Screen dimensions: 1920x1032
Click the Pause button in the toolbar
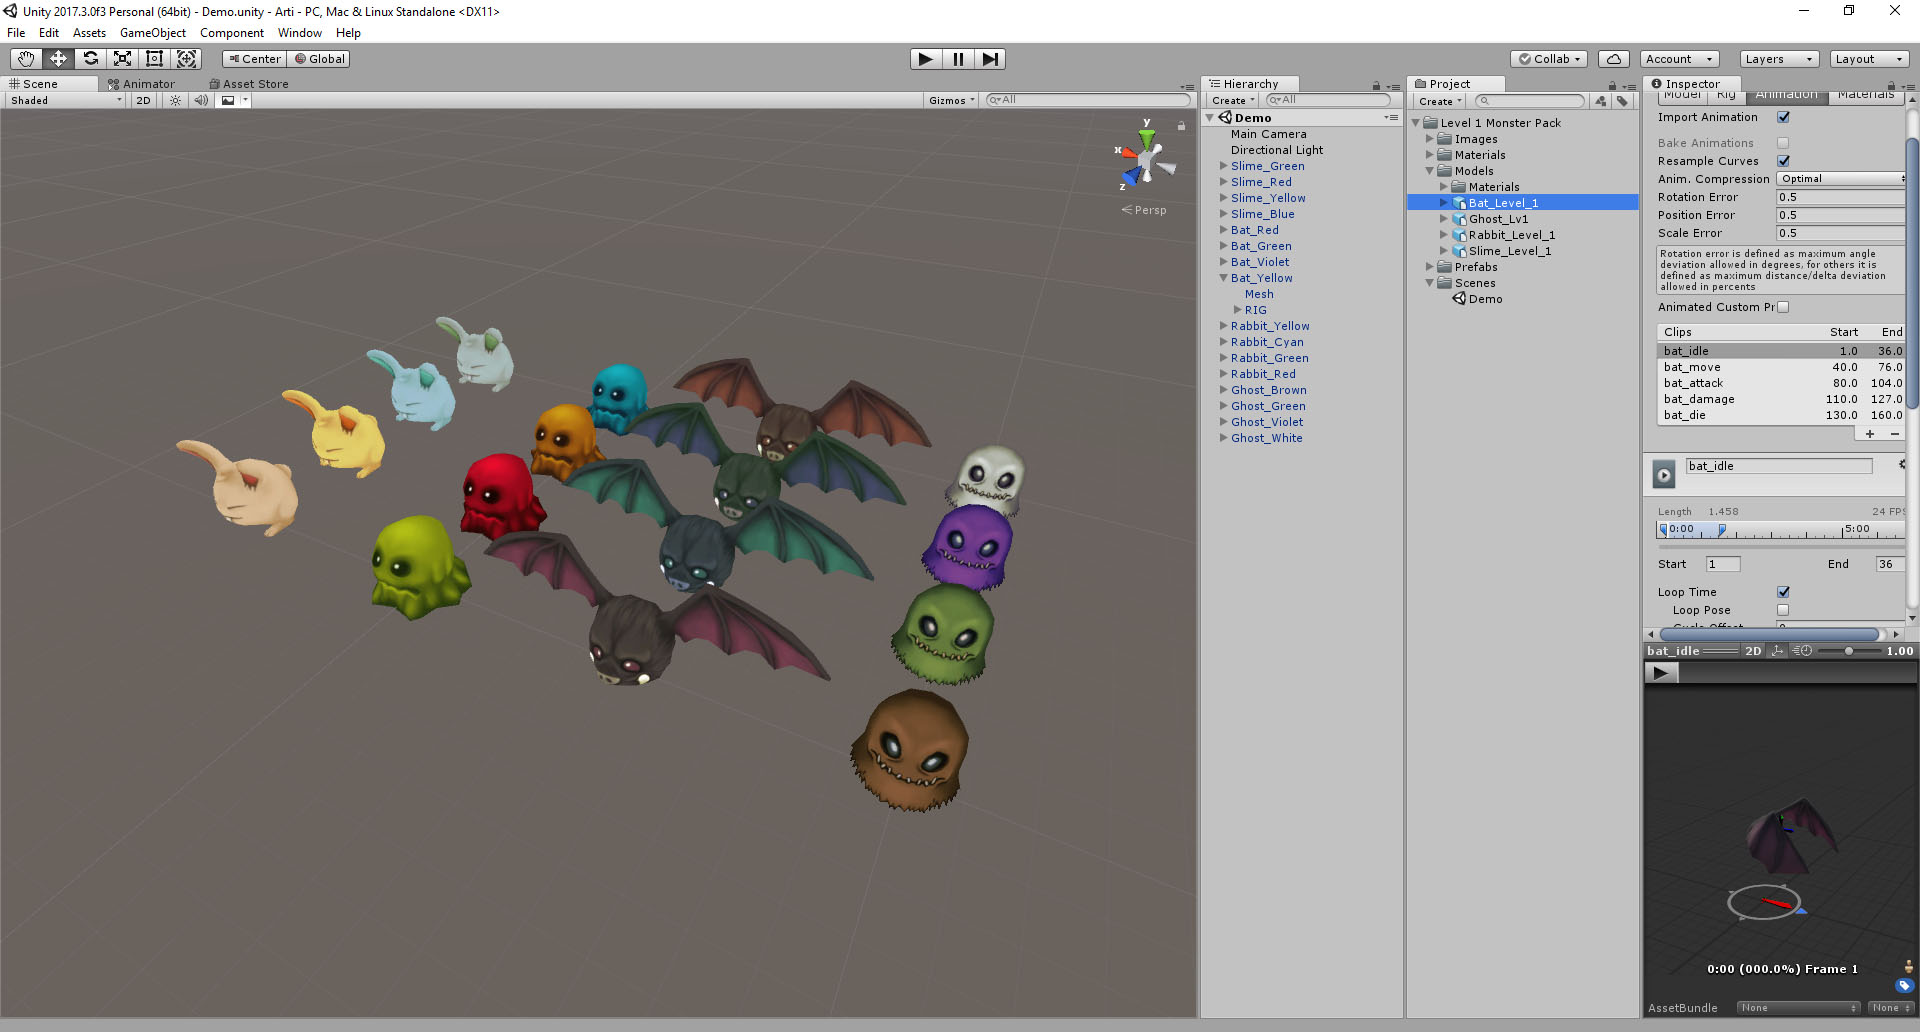pos(957,59)
